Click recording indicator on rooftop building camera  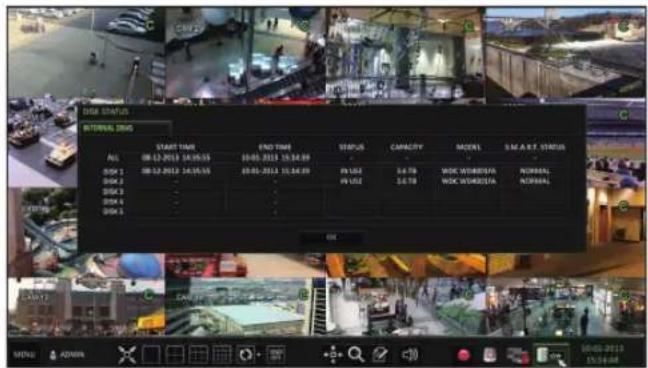(304, 294)
